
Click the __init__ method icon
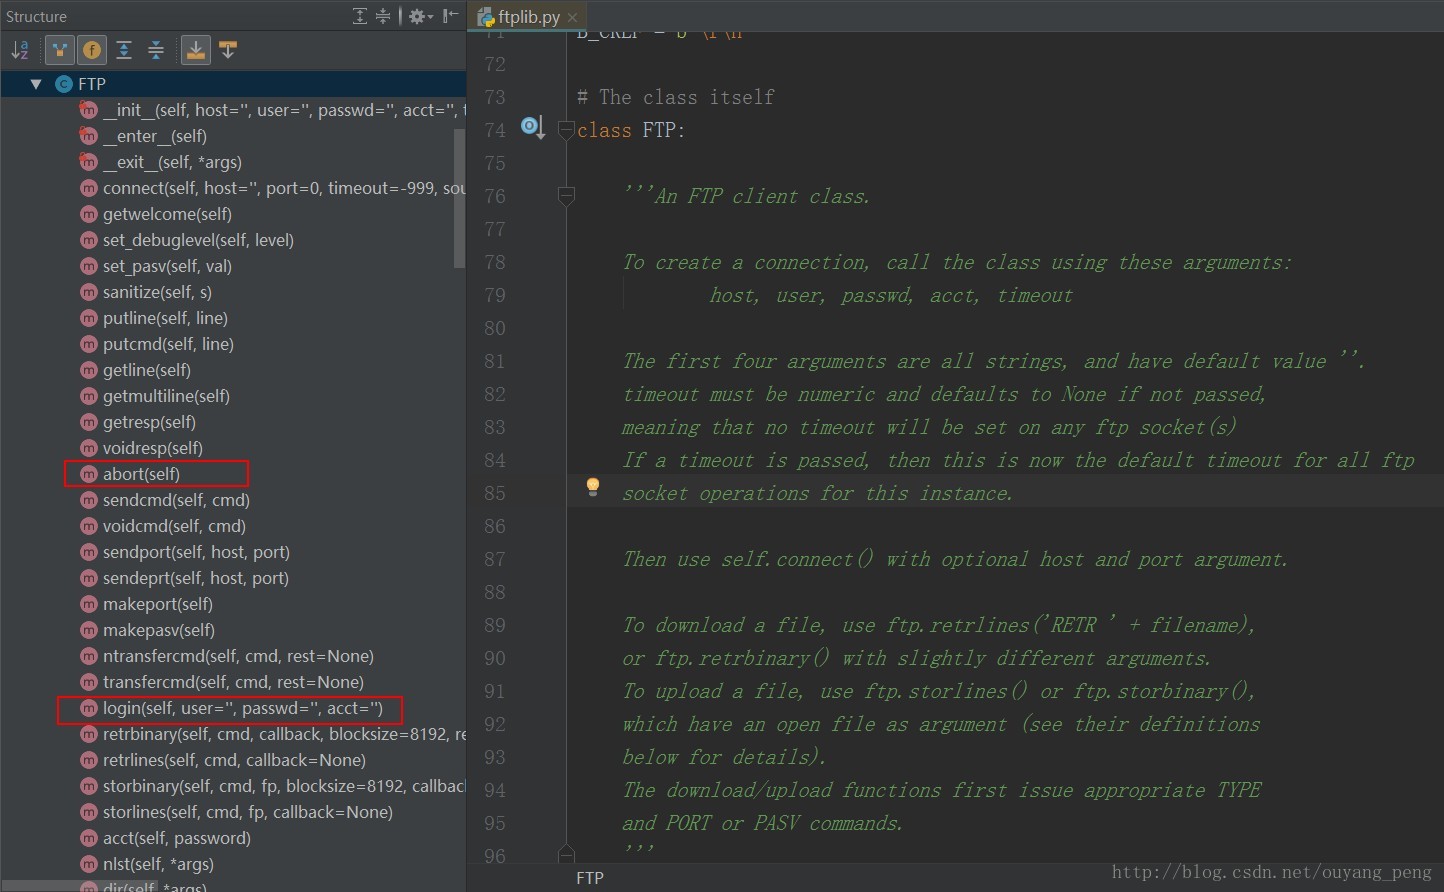89,110
